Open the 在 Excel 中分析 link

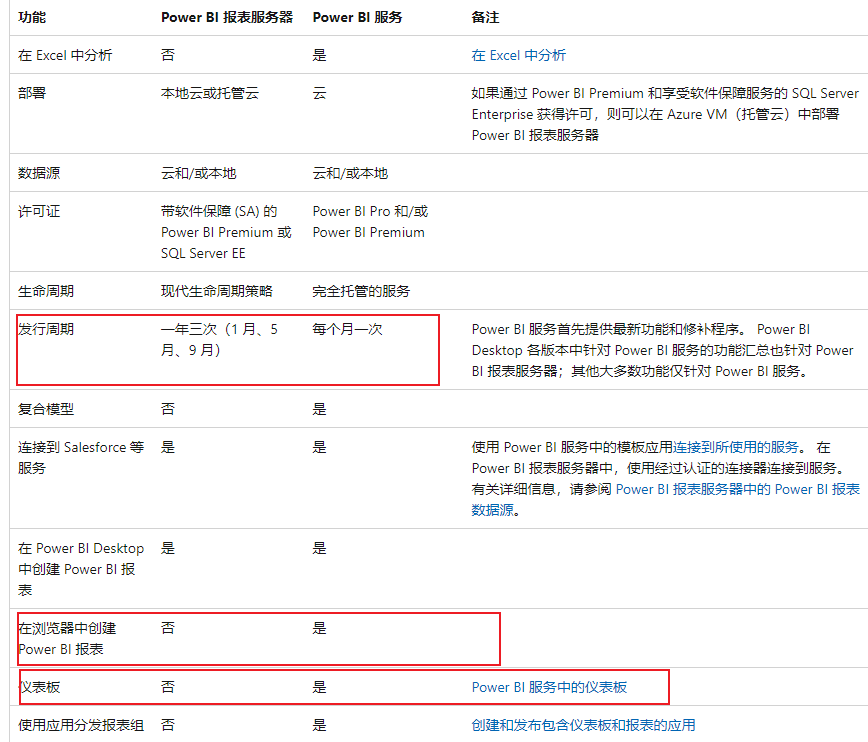click(x=518, y=55)
